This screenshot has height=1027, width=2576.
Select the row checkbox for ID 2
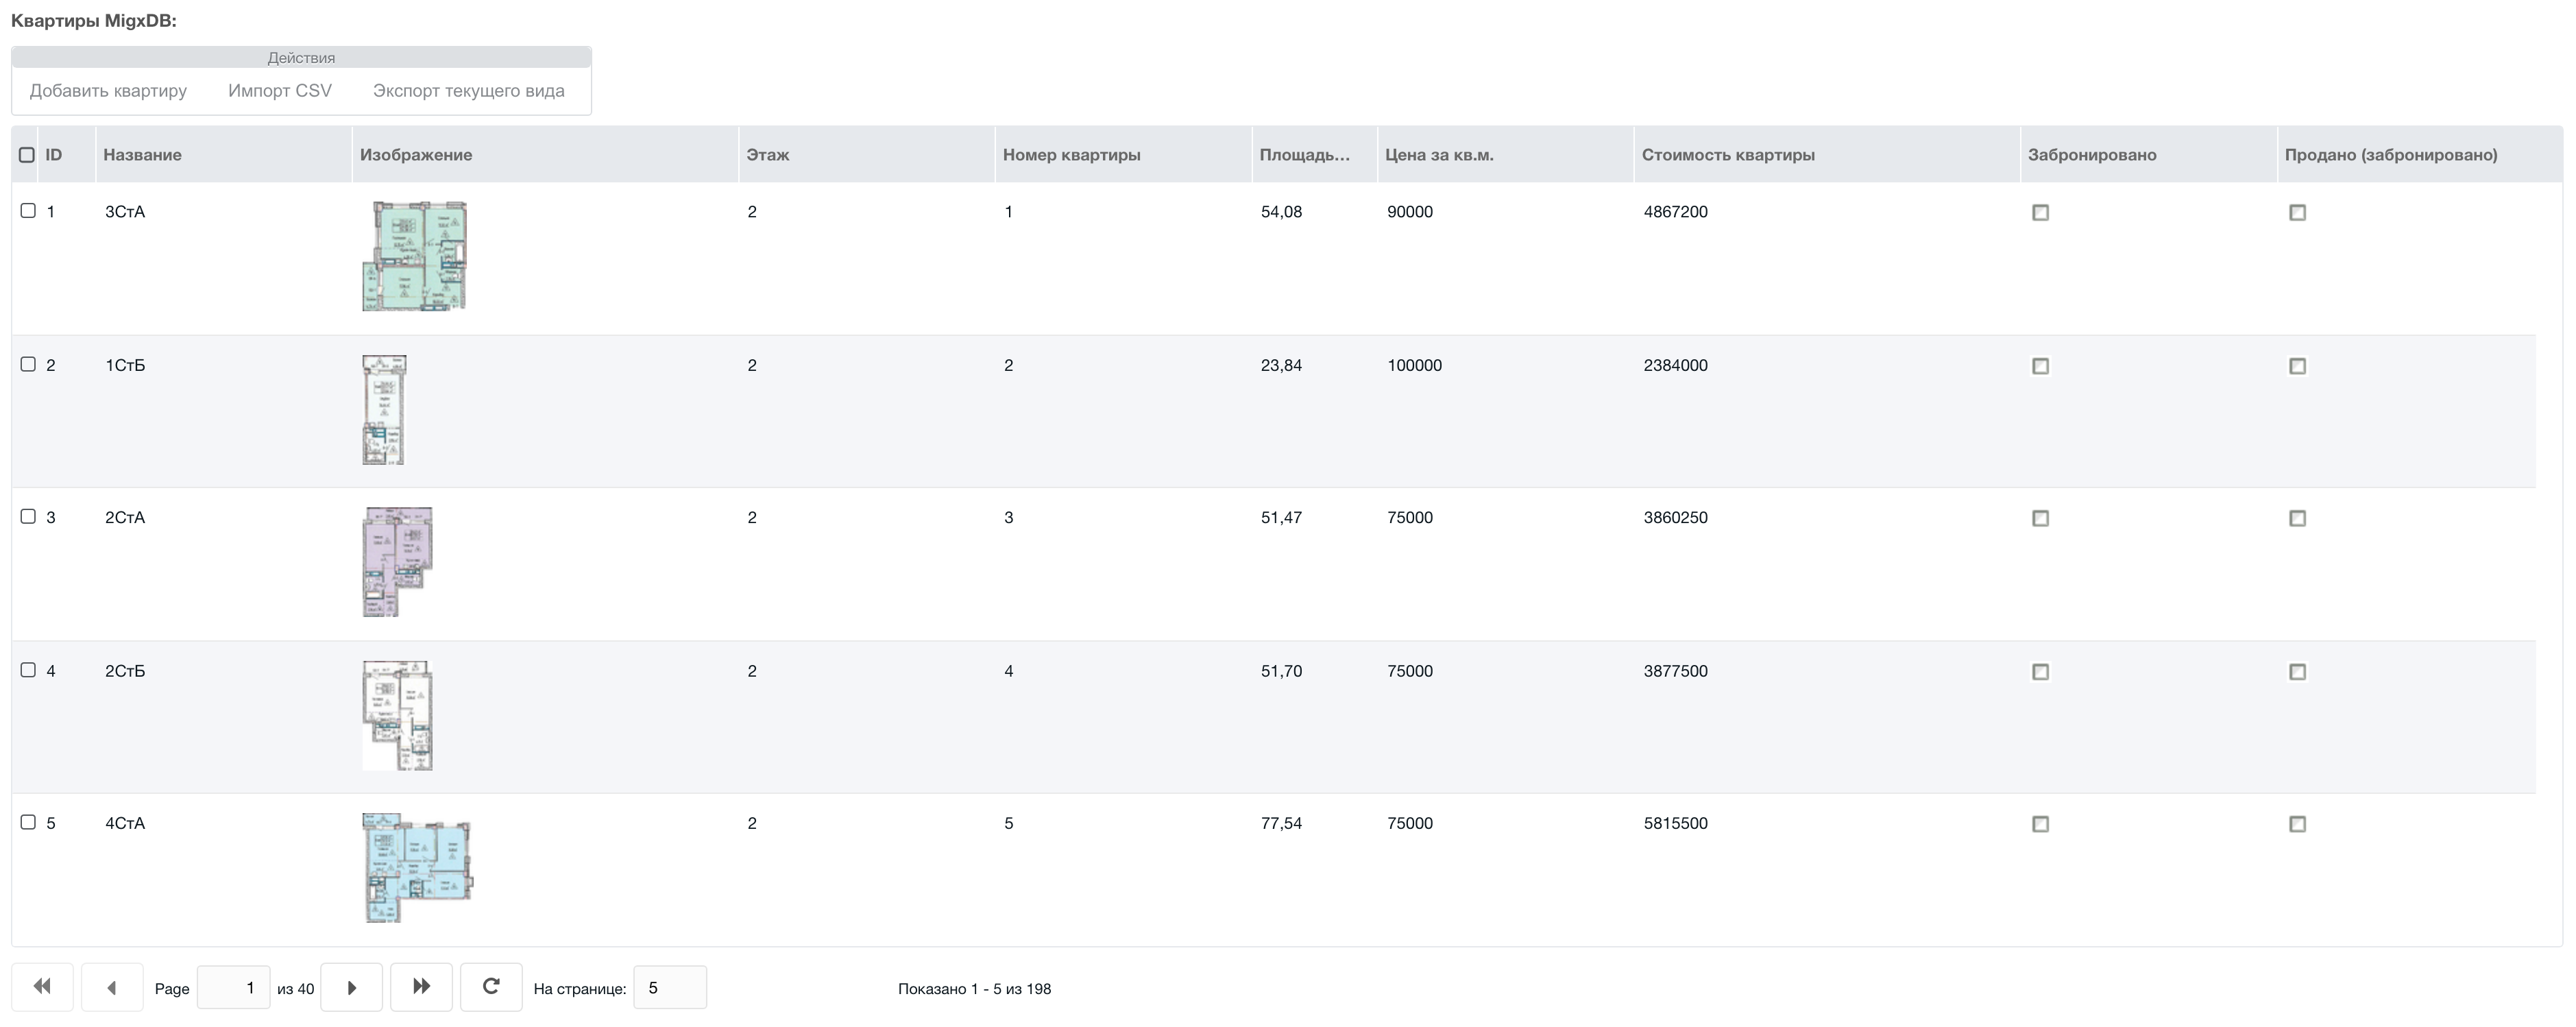pyautogui.click(x=28, y=364)
